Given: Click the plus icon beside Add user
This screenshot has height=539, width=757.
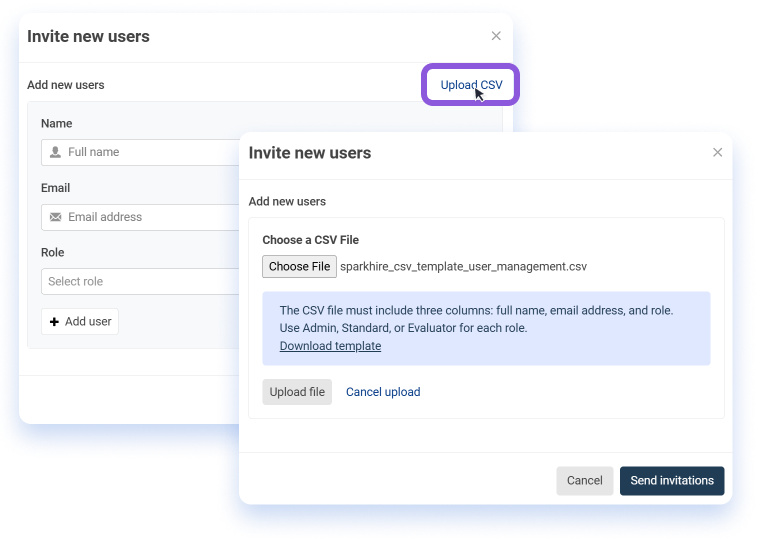Looking at the screenshot, I should click(x=54, y=322).
